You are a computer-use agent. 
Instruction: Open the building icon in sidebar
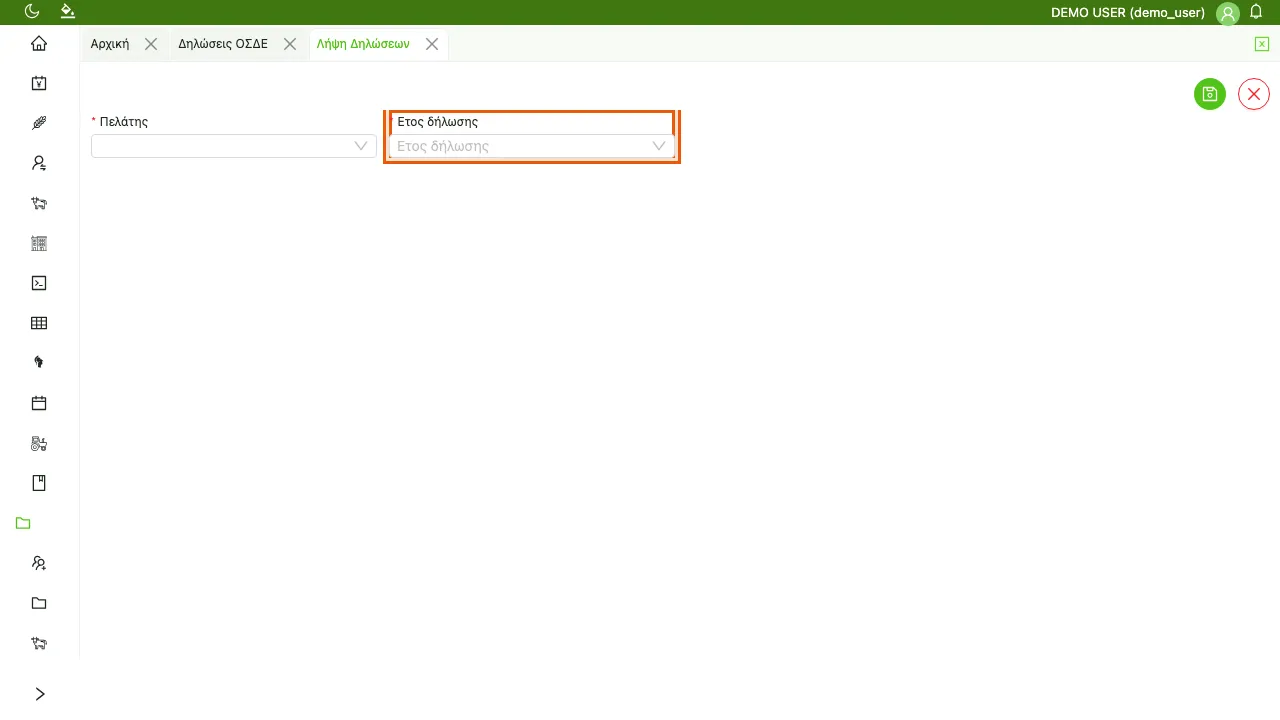tap(39, 243)
